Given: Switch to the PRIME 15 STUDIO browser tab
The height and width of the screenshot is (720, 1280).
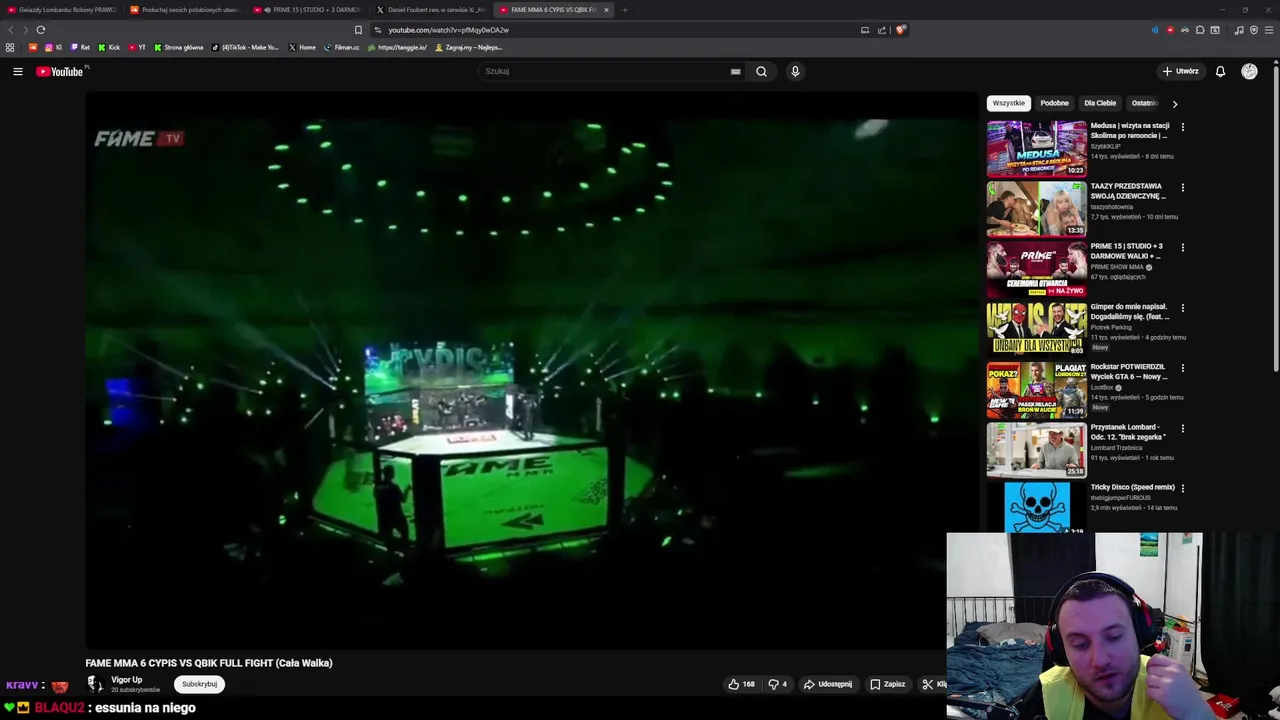Looking at the screenshot, I should 308,10.
